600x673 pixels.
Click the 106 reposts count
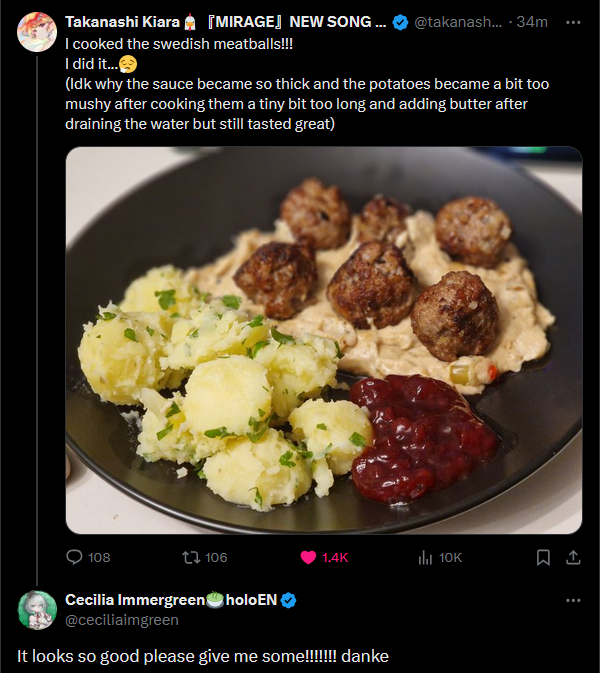(x=215, y=557)
